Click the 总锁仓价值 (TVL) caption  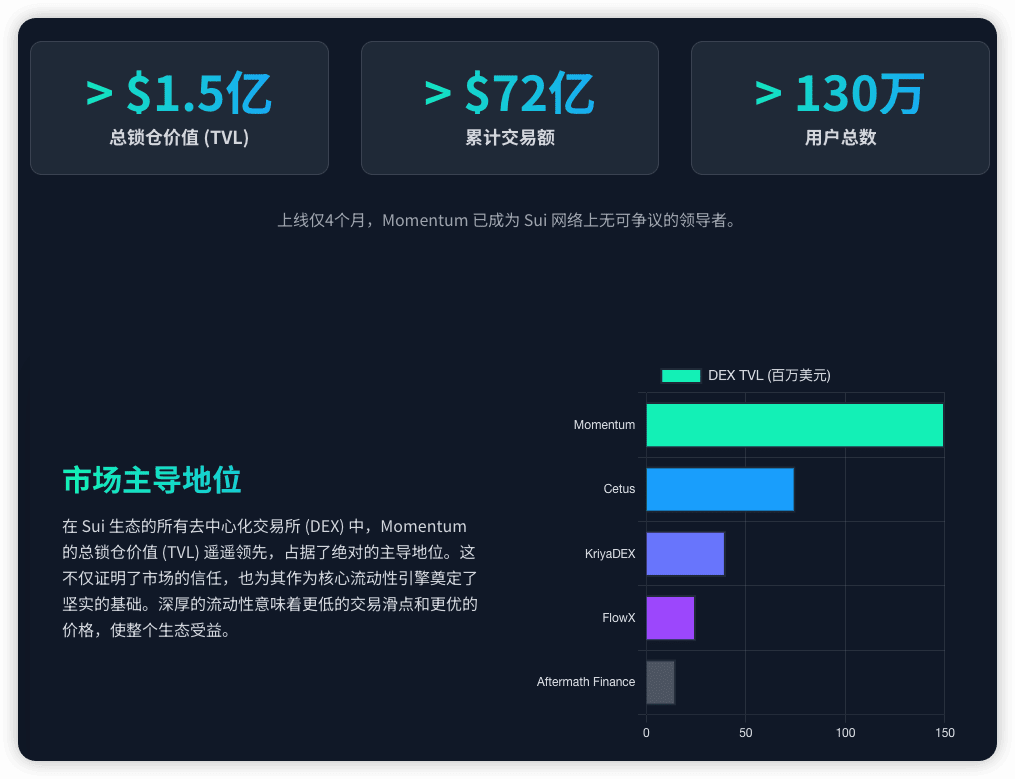tap(179, 137)
